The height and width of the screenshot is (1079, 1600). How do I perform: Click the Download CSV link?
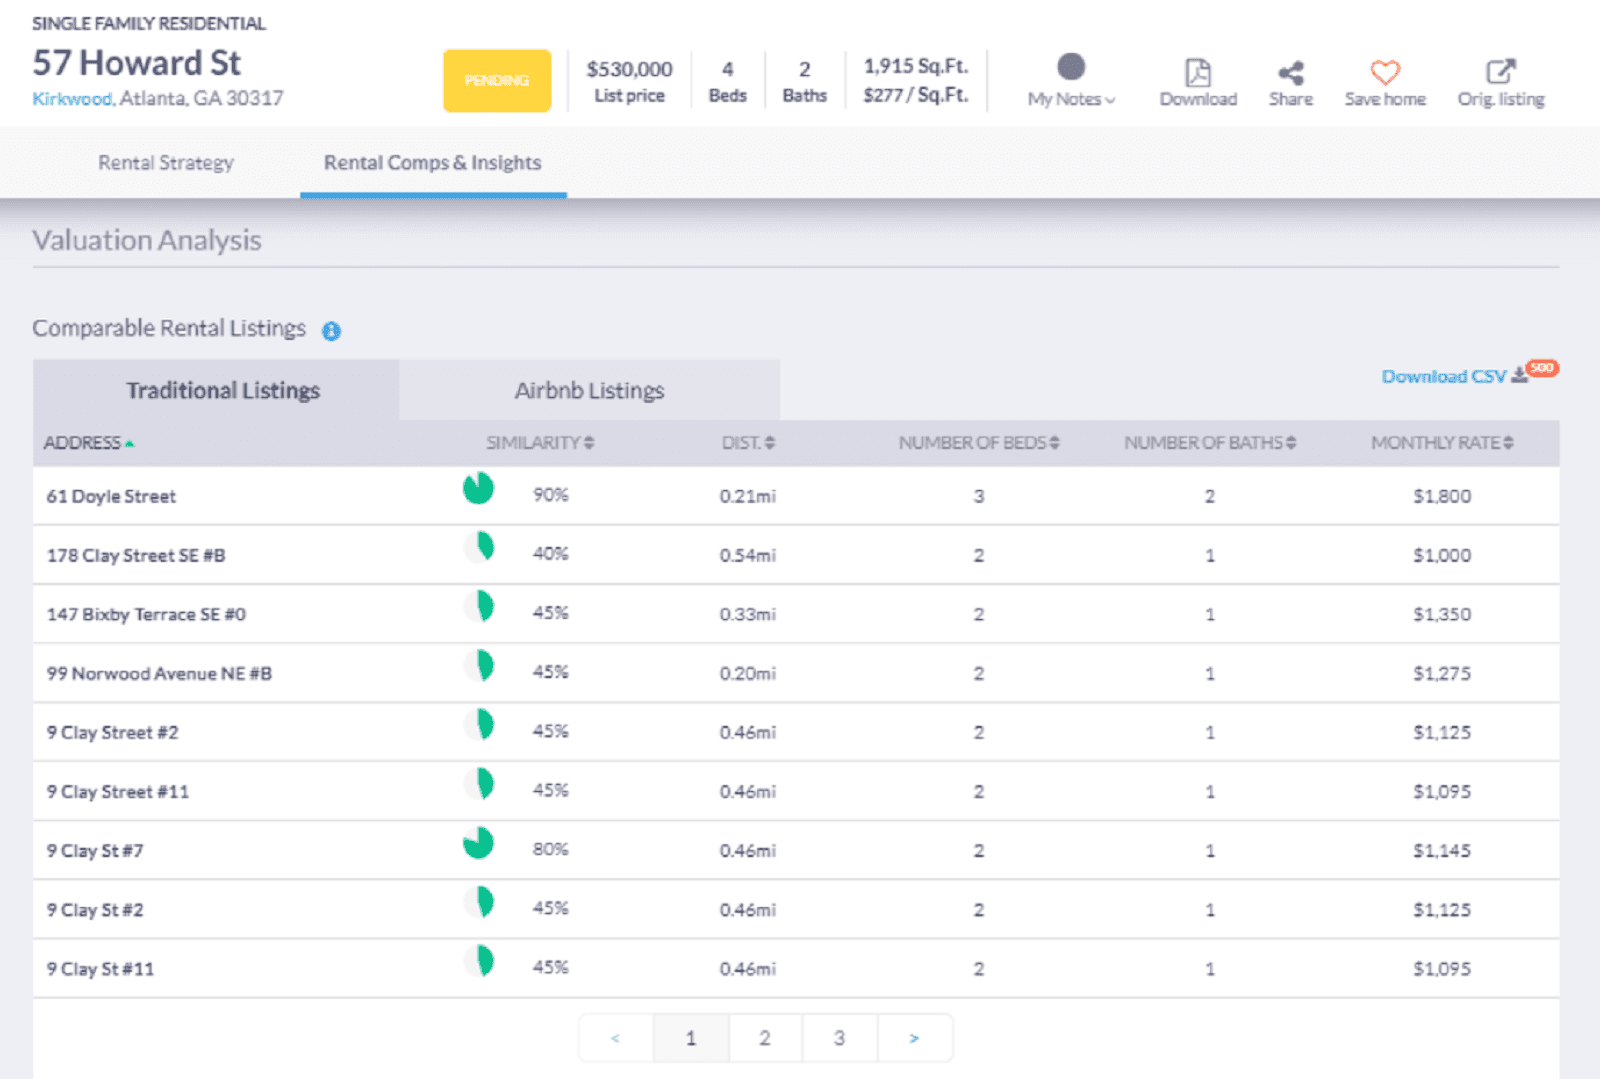(1443, 377)
